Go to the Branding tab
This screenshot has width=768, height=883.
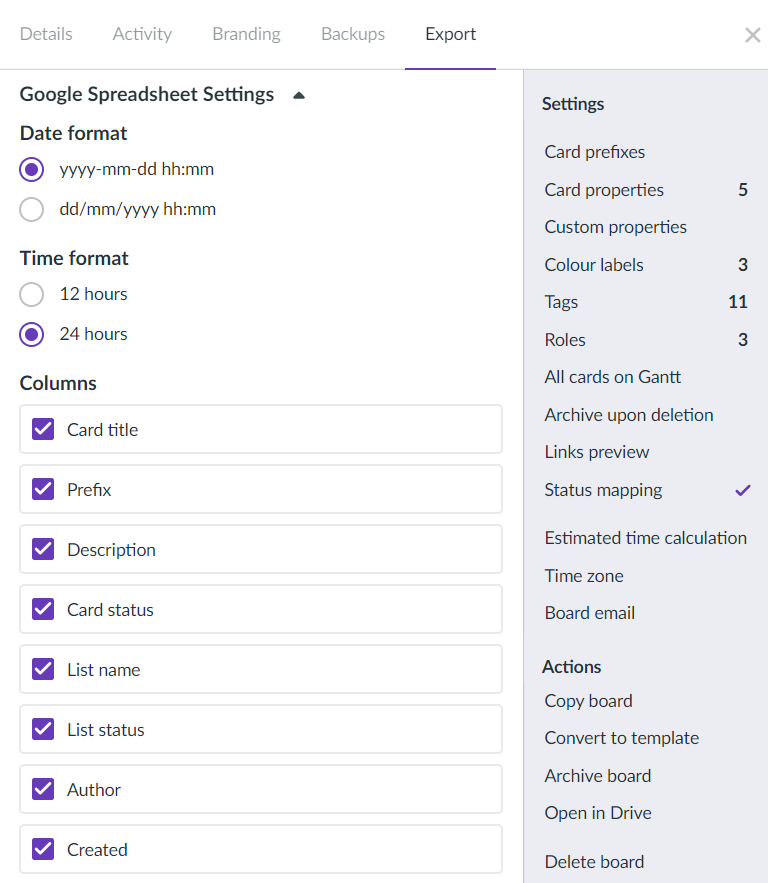coord(247,34)
